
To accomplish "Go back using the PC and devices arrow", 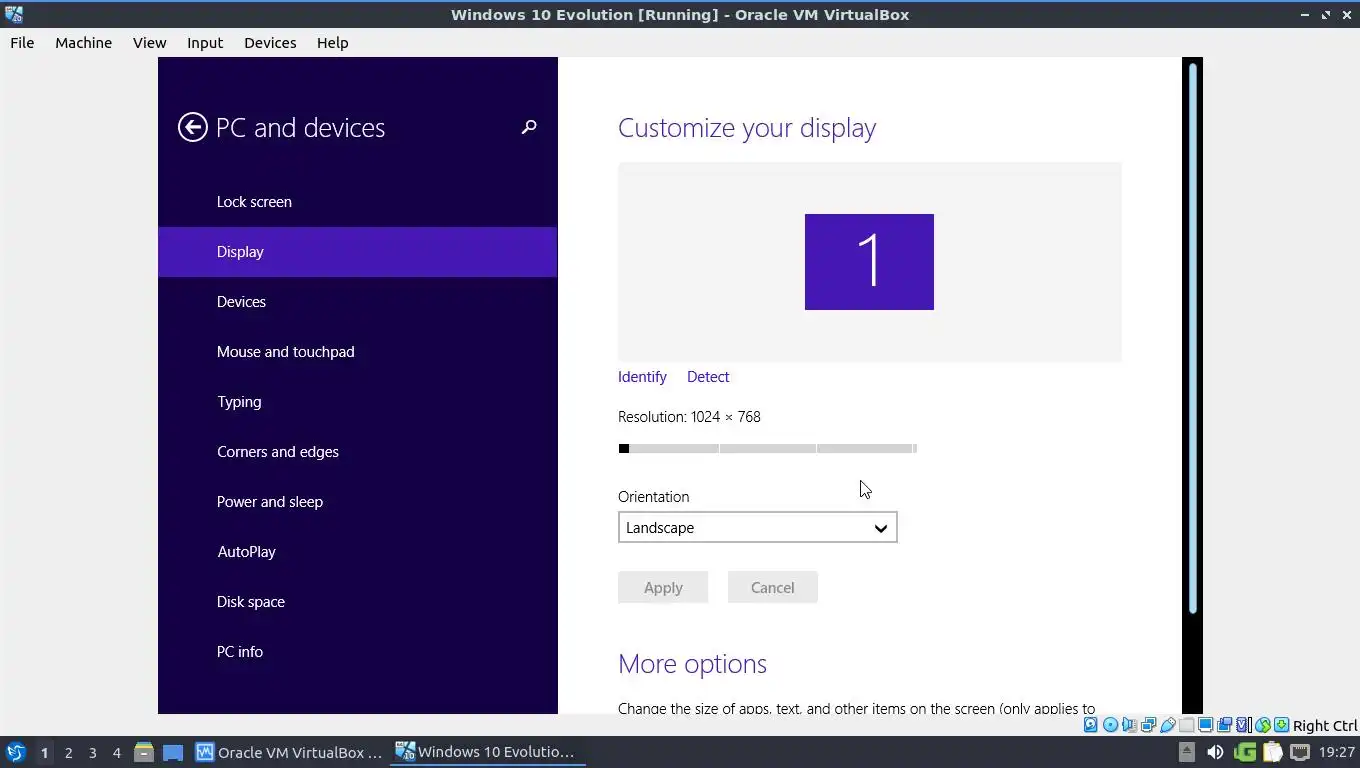I will 192,127.
